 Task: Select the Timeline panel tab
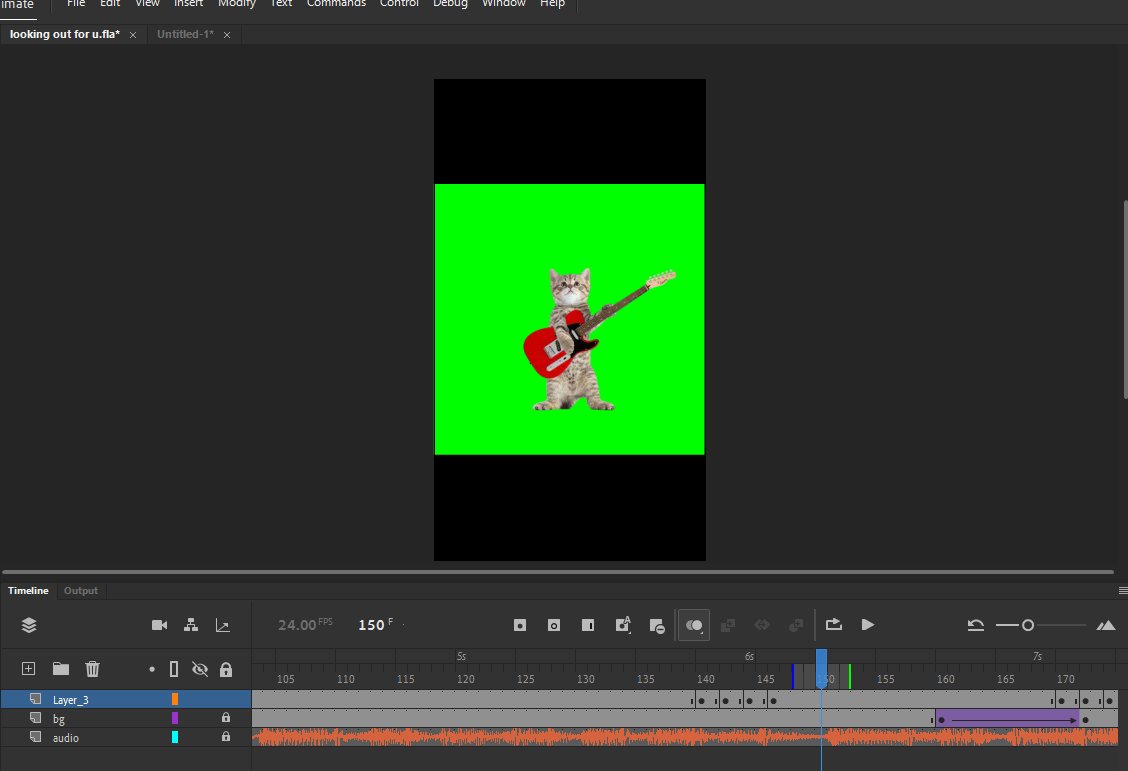point(28,590)
